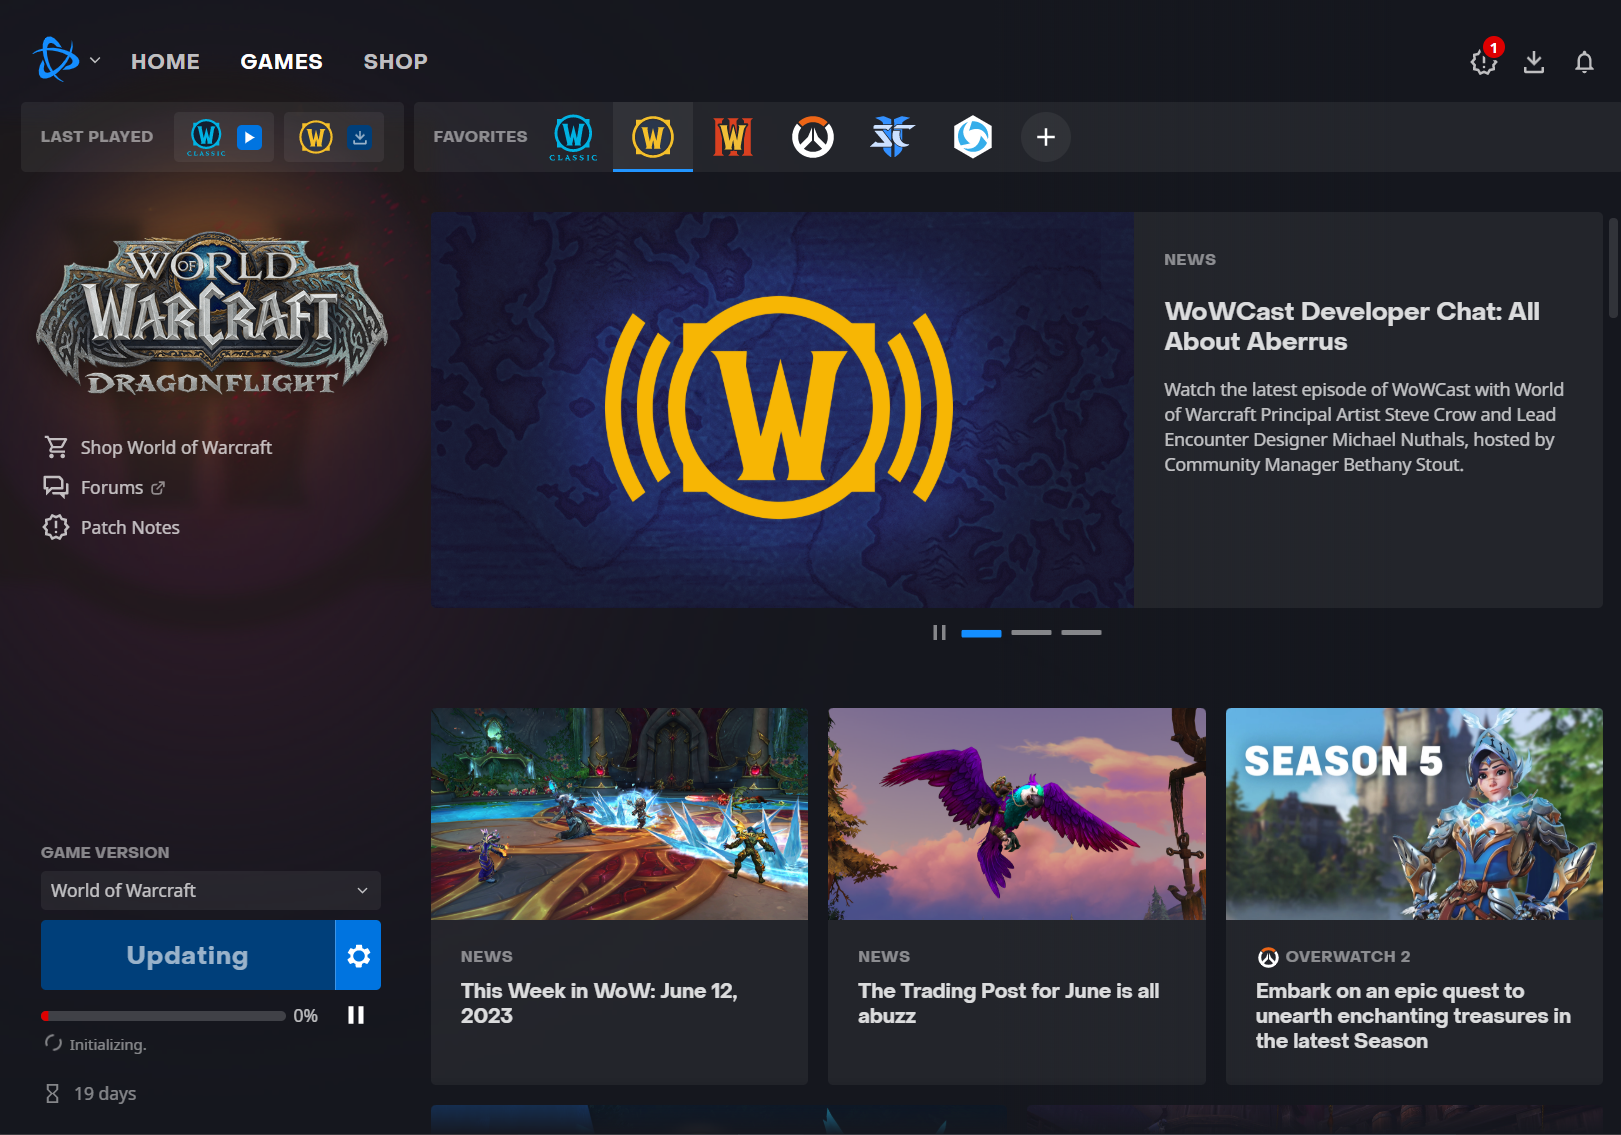
Task: Click the update progress bar
Action: [163, 1016]
